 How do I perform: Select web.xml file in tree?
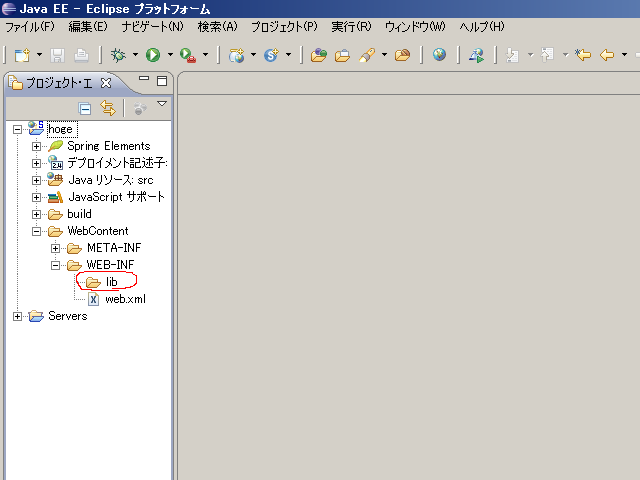pos(125,299)
